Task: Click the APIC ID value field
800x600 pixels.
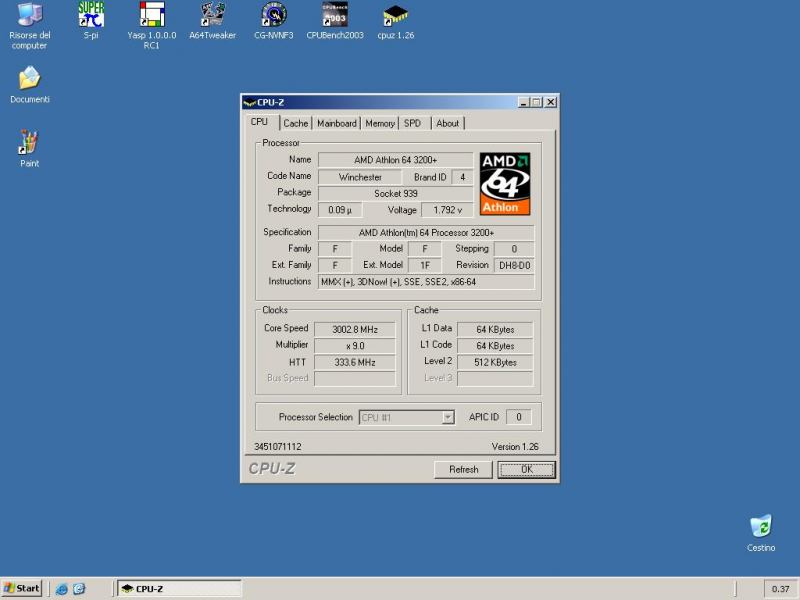Action: click(x=518, y=417)
